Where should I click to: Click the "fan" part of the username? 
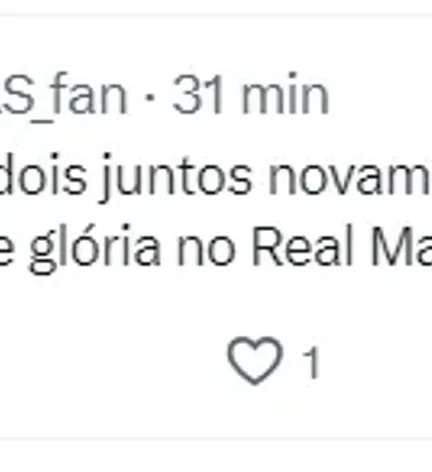coord(90,95)
